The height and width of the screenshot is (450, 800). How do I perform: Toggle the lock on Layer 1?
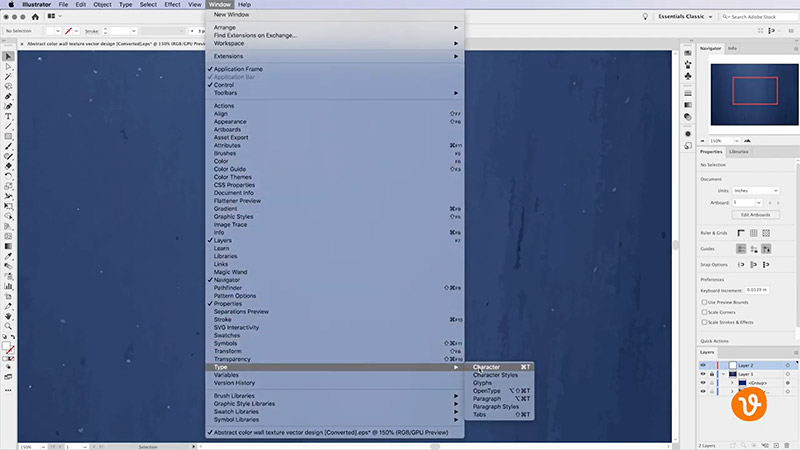click(712, 374)
